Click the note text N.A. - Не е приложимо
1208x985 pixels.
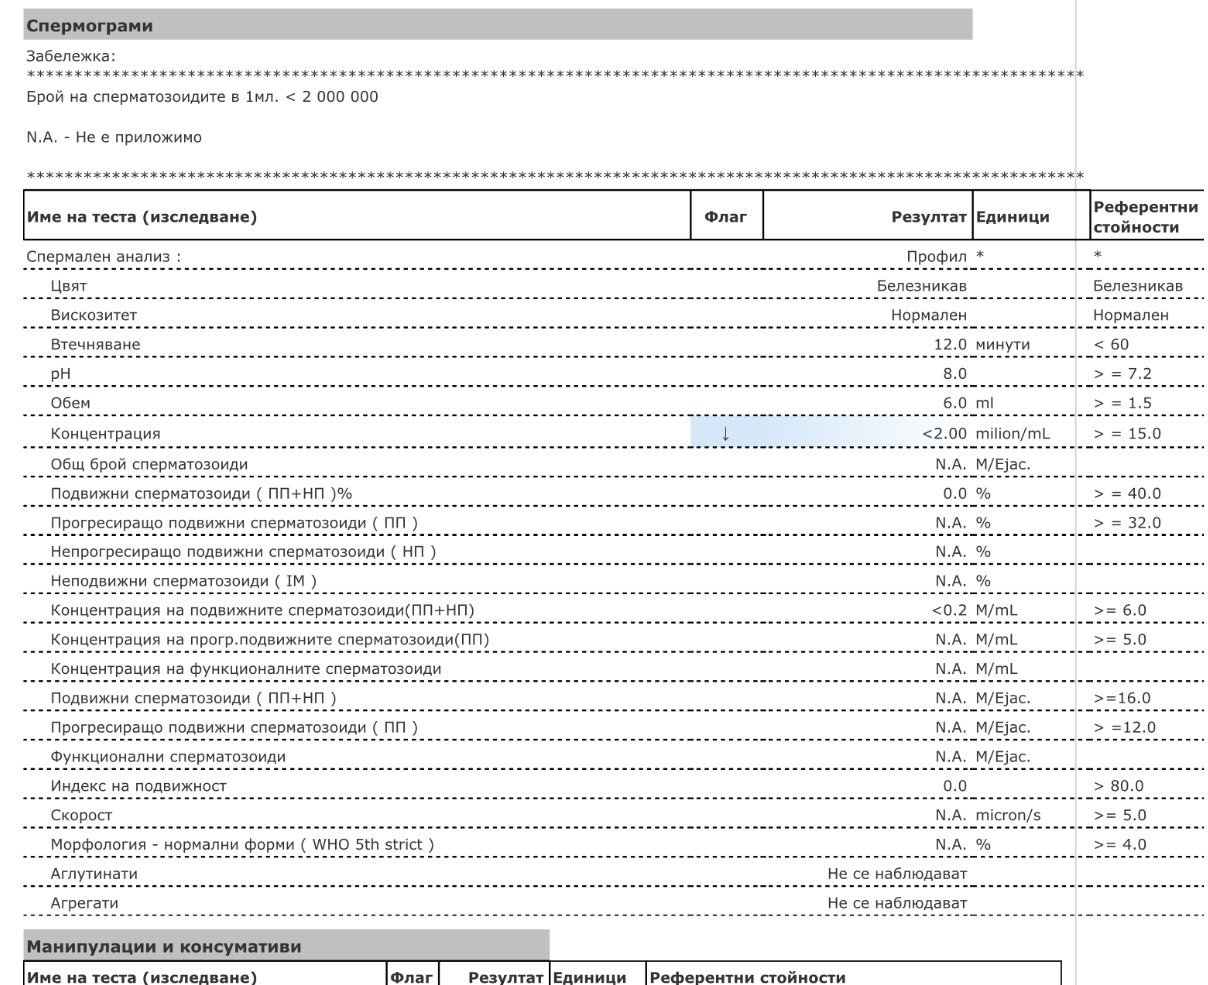[114, 137]
